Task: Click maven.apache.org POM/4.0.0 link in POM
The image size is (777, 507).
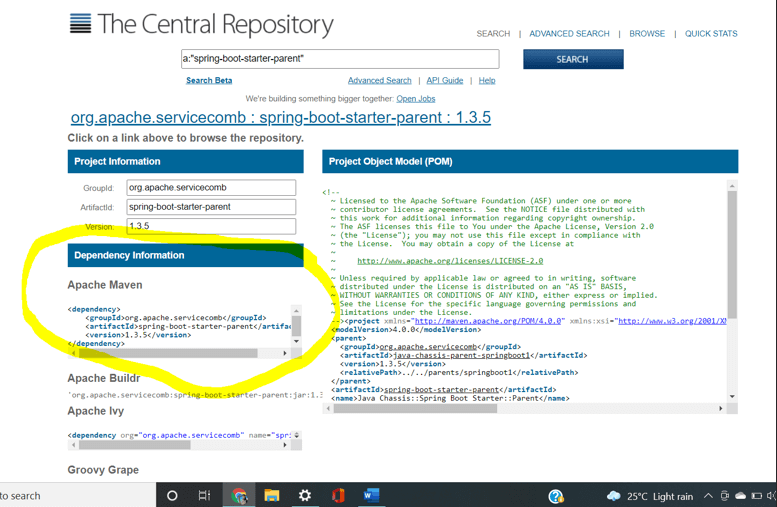Action: (x=488, y=321)
